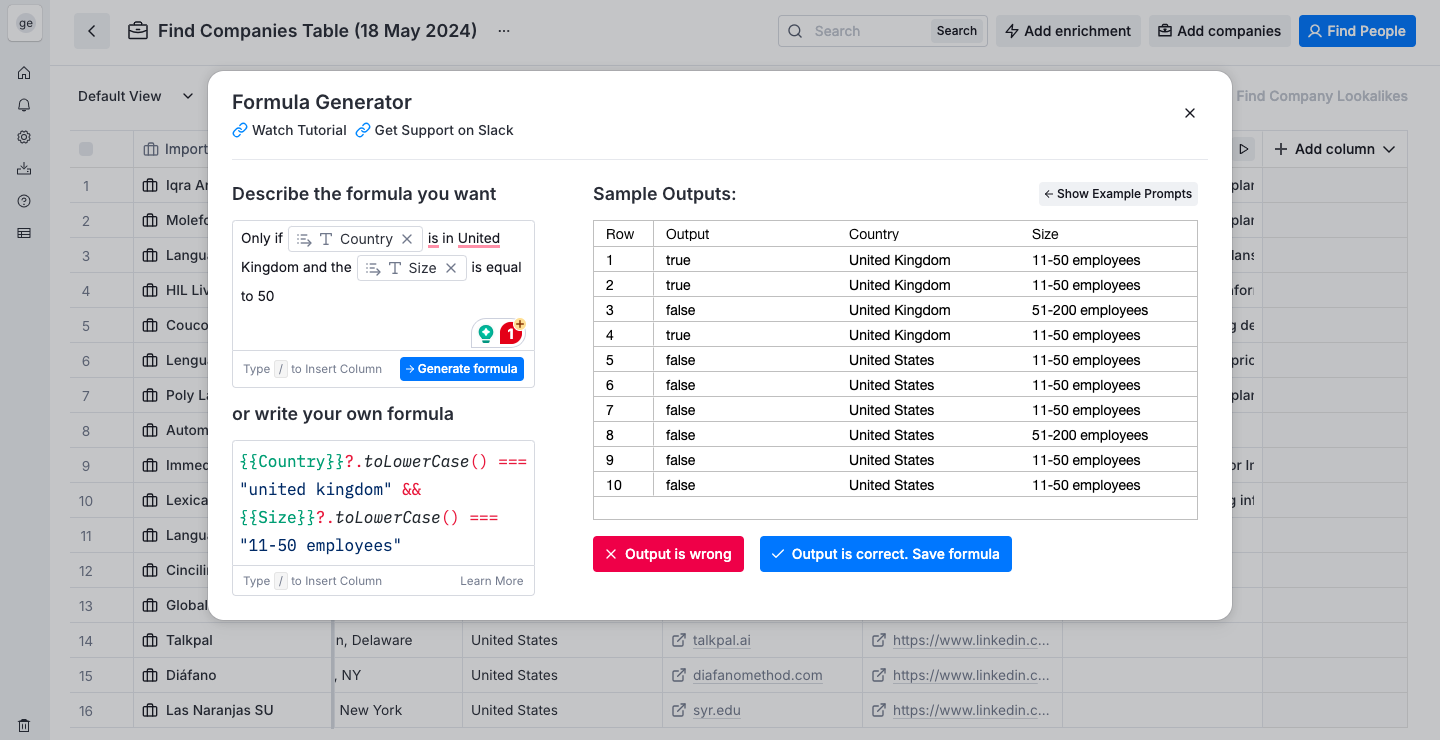
Task: Click the trash icon at bottom left
Action: pyautogui.click(x=24, y=726)
